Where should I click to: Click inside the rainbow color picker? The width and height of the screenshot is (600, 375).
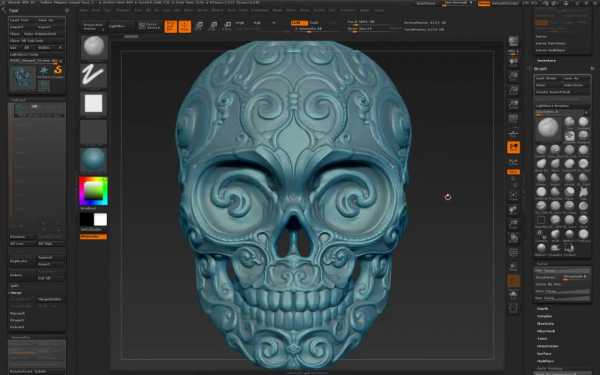[94, 191]
